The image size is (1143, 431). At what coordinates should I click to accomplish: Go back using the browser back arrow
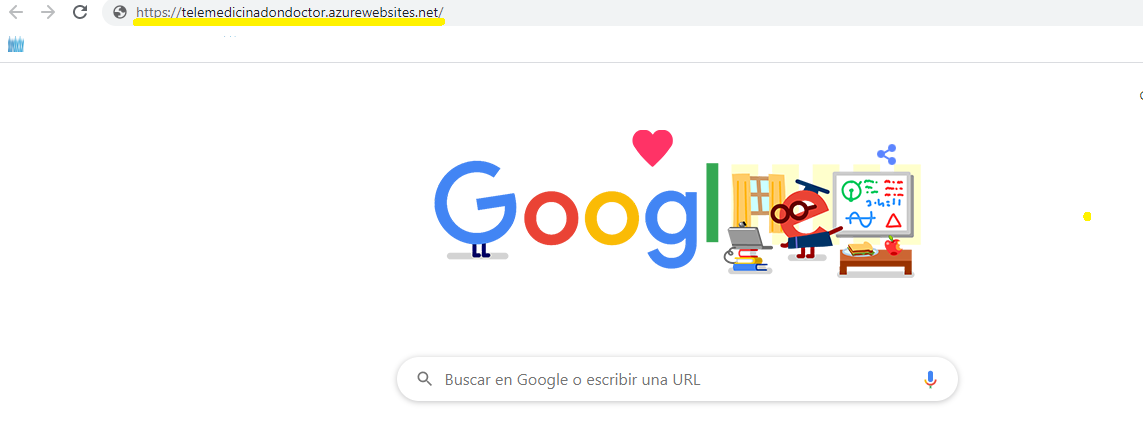point(16,12)
